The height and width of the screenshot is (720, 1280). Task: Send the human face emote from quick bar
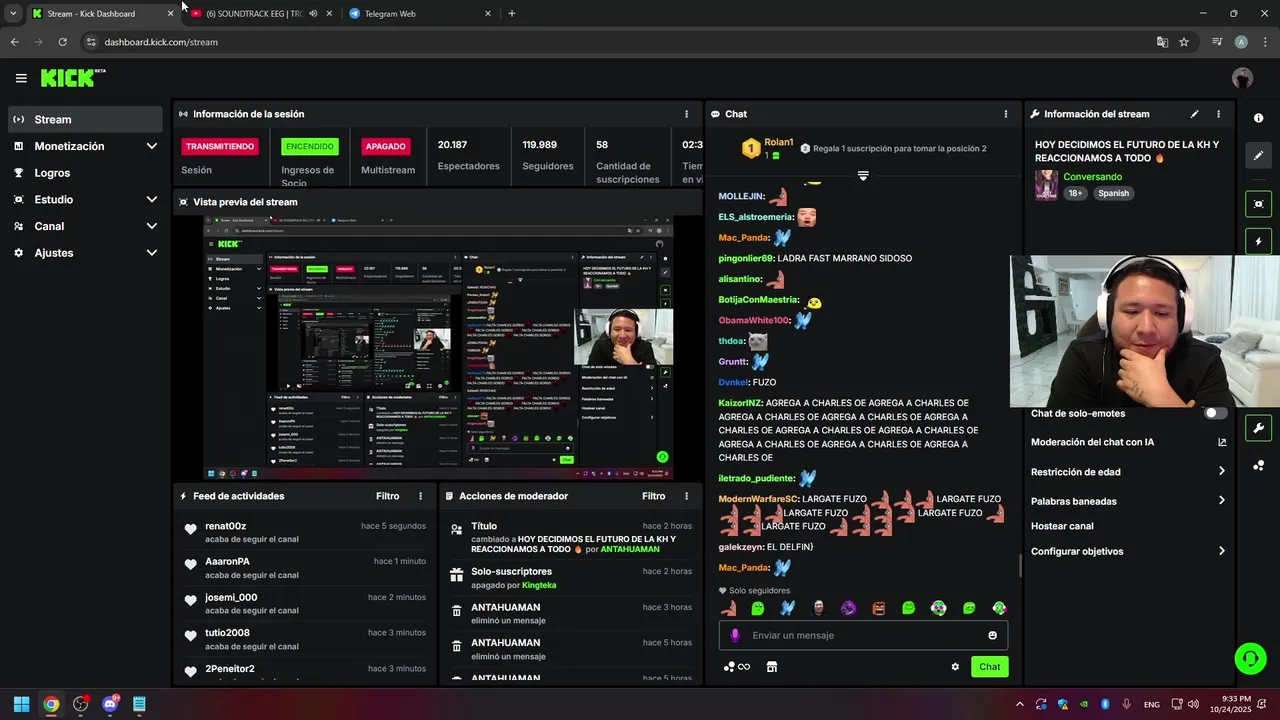818,608
